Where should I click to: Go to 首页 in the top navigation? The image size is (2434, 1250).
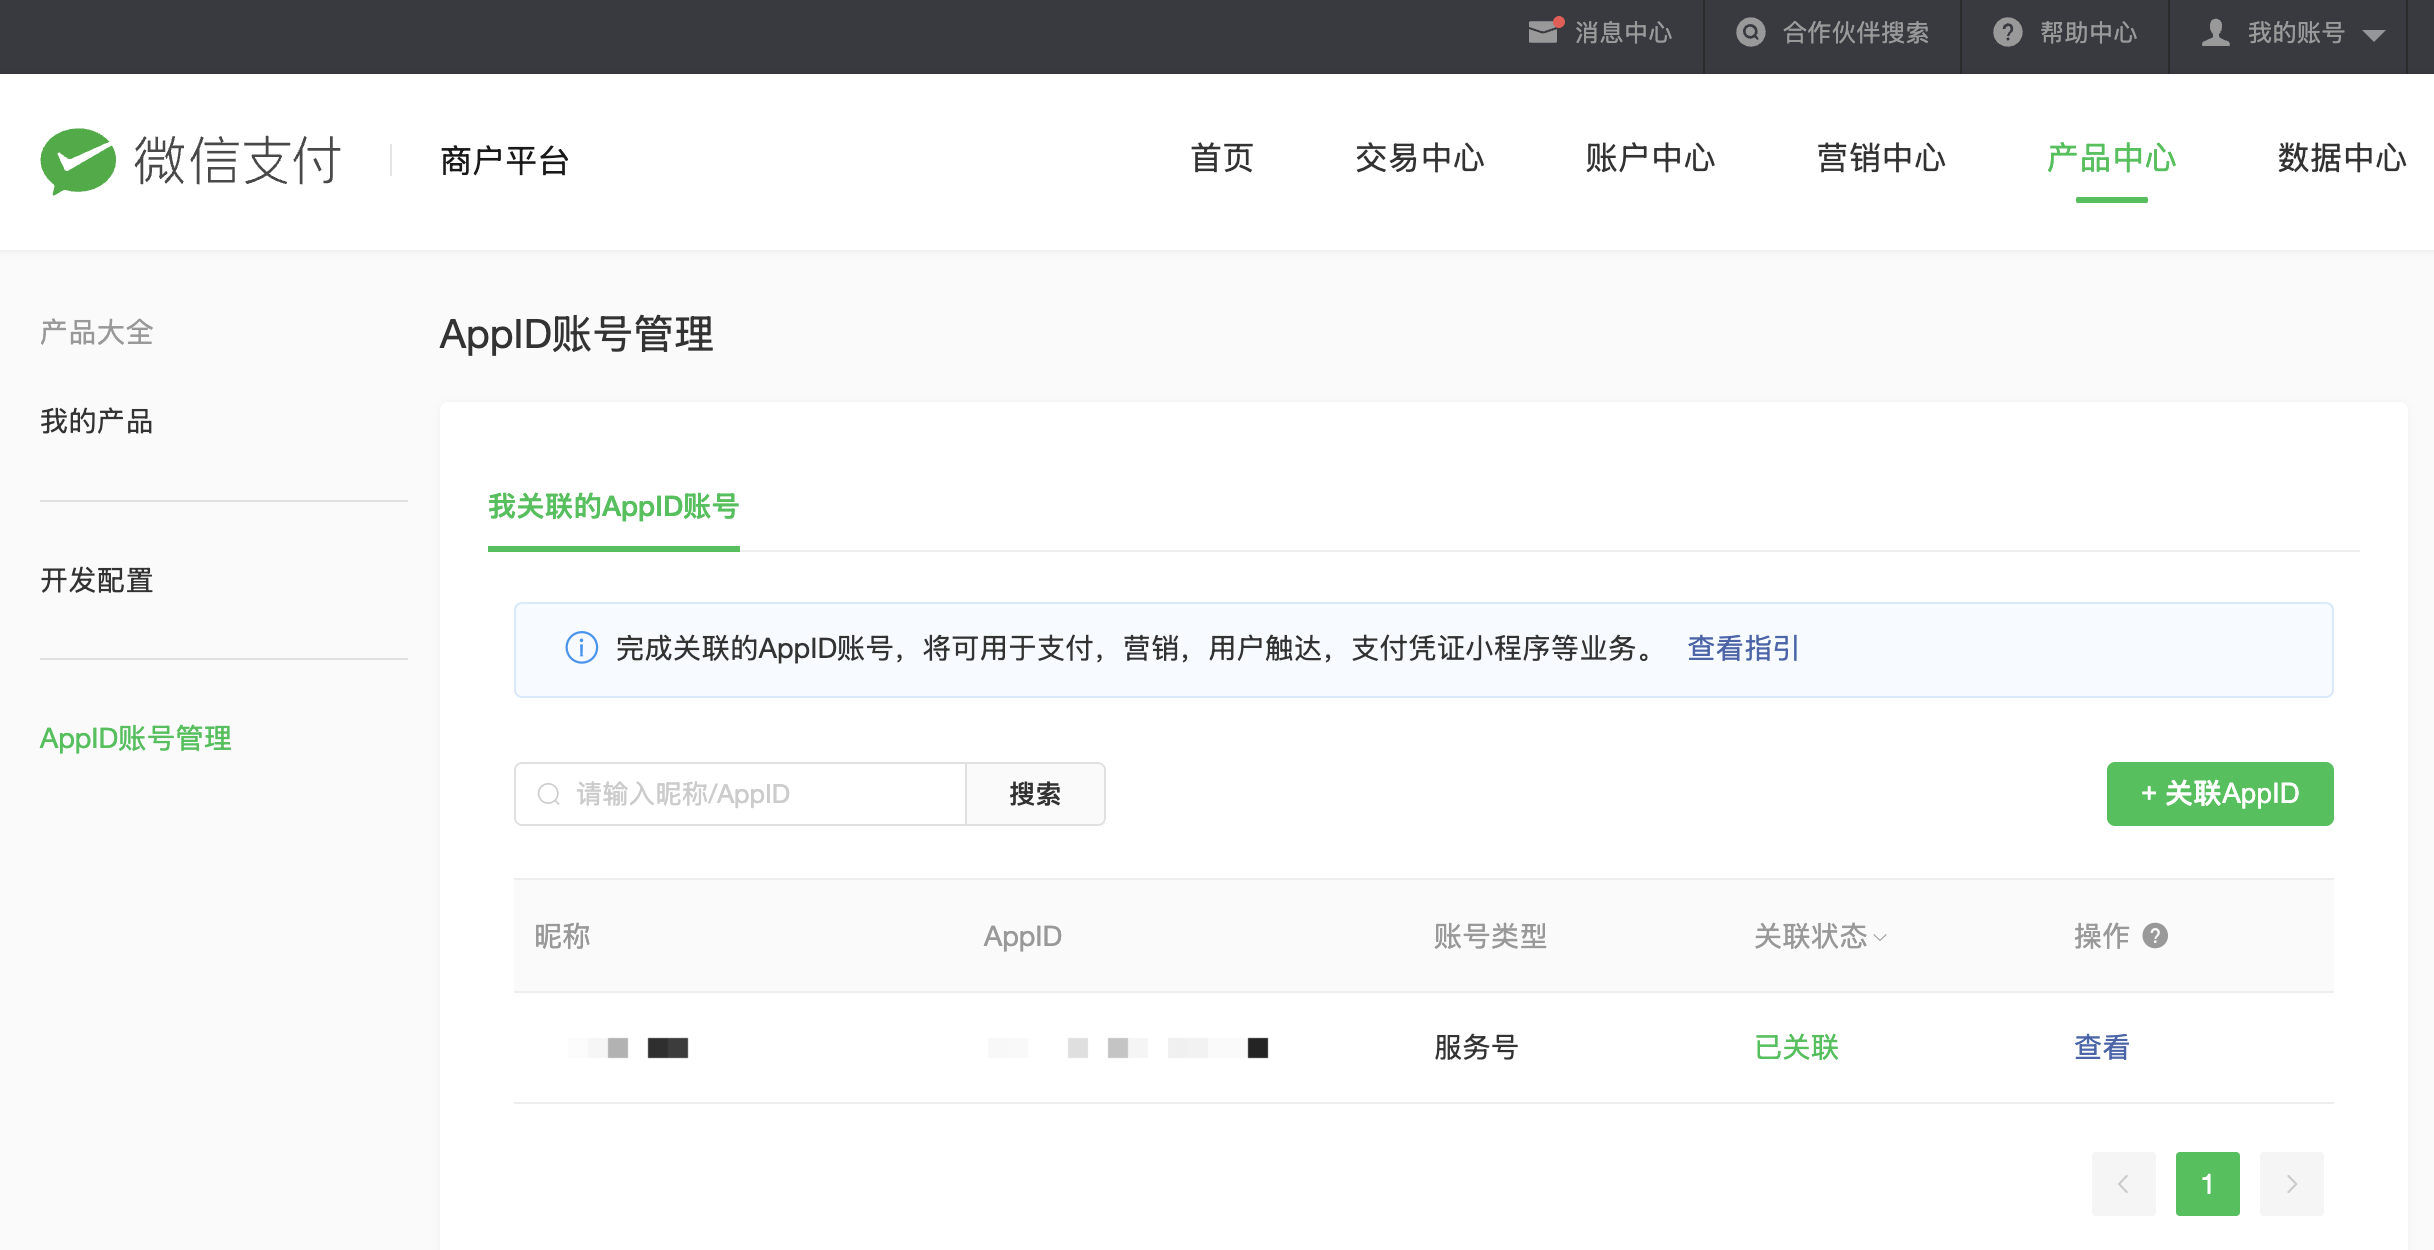tap(1222, 158)
